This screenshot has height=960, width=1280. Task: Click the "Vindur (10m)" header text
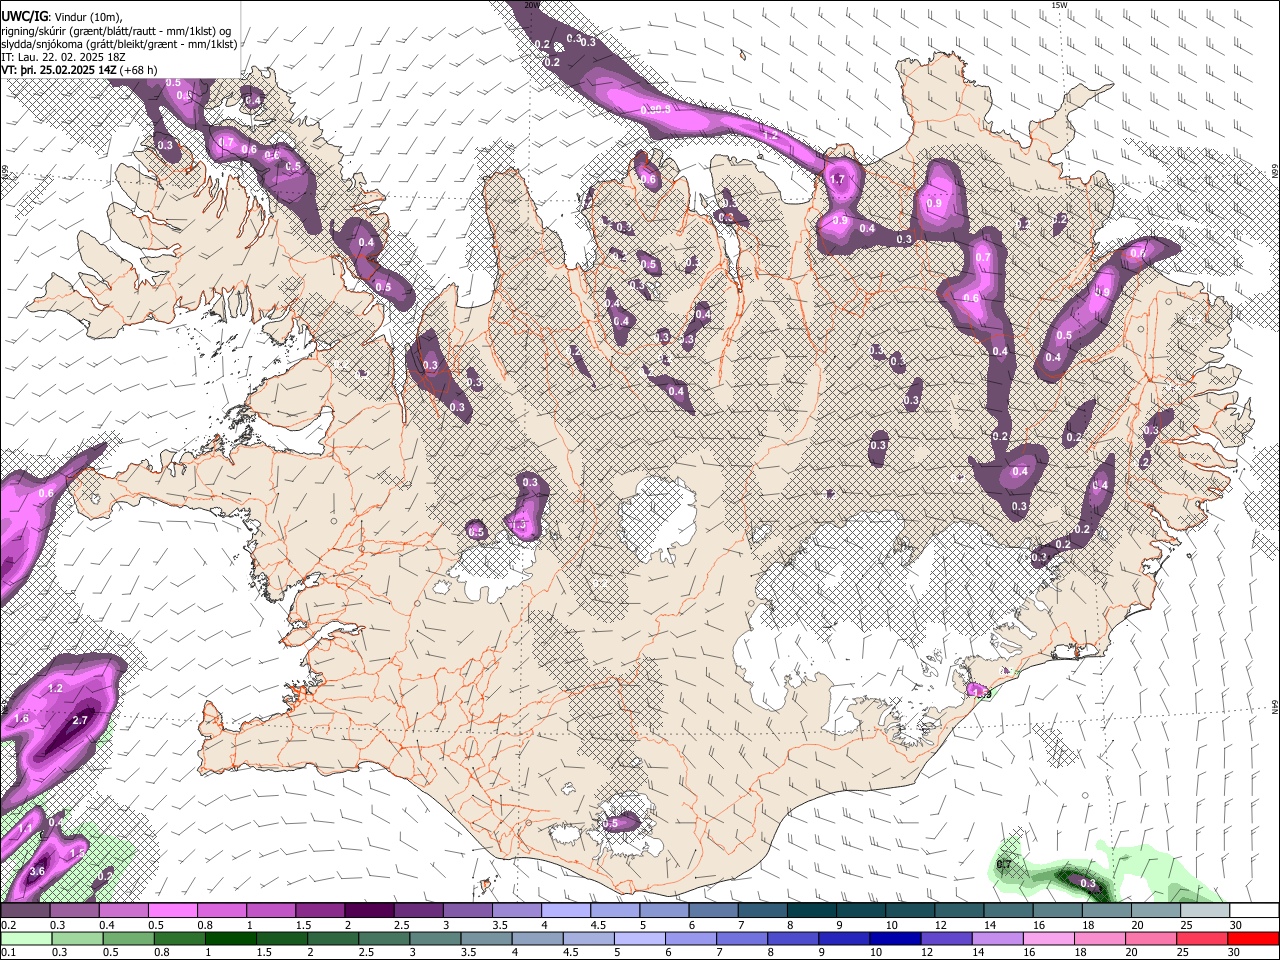(89, 16)
